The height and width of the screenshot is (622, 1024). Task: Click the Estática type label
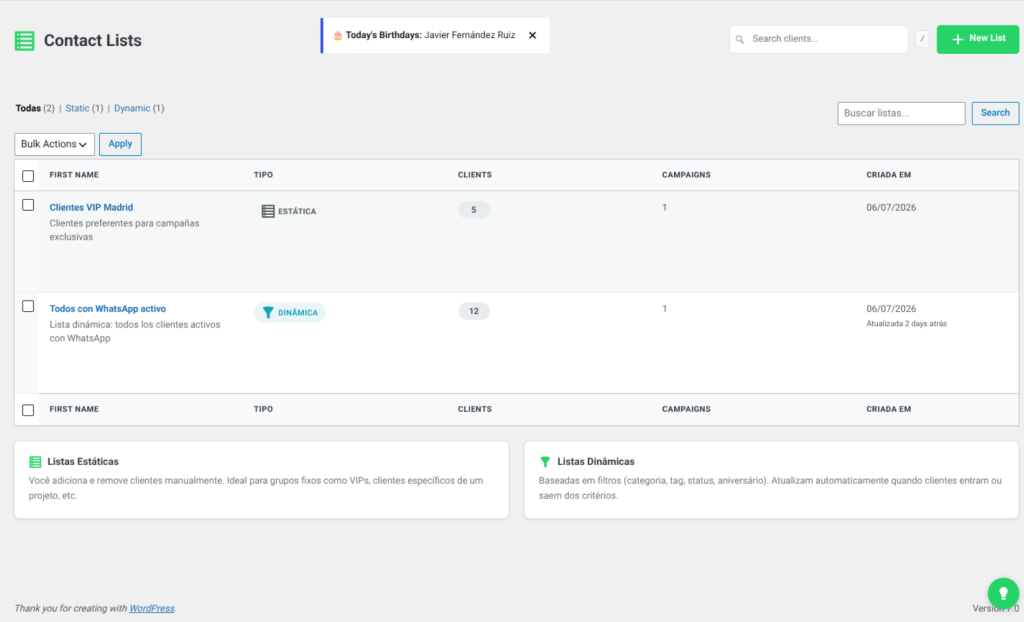click(297, 212)
